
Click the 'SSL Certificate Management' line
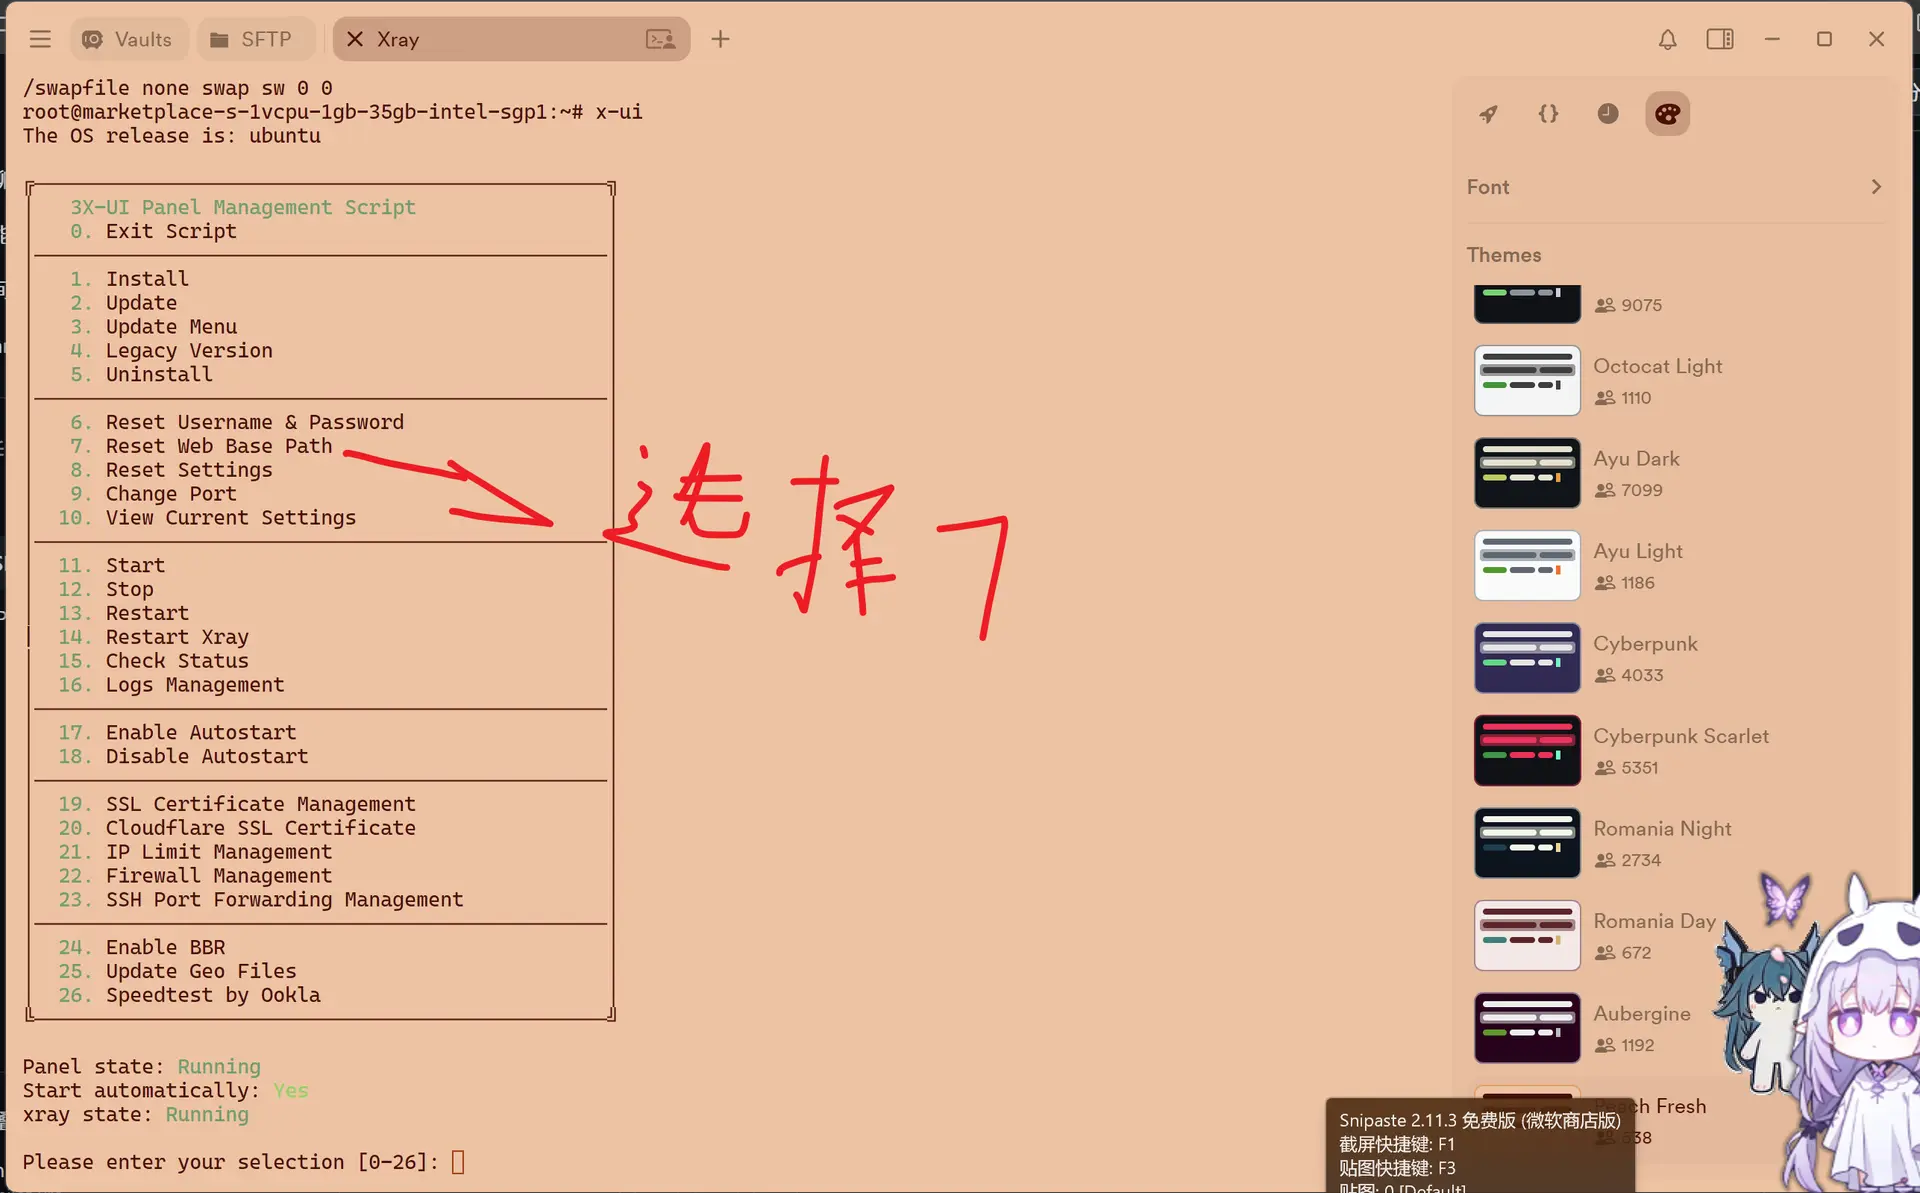click(x=237, y=804)
